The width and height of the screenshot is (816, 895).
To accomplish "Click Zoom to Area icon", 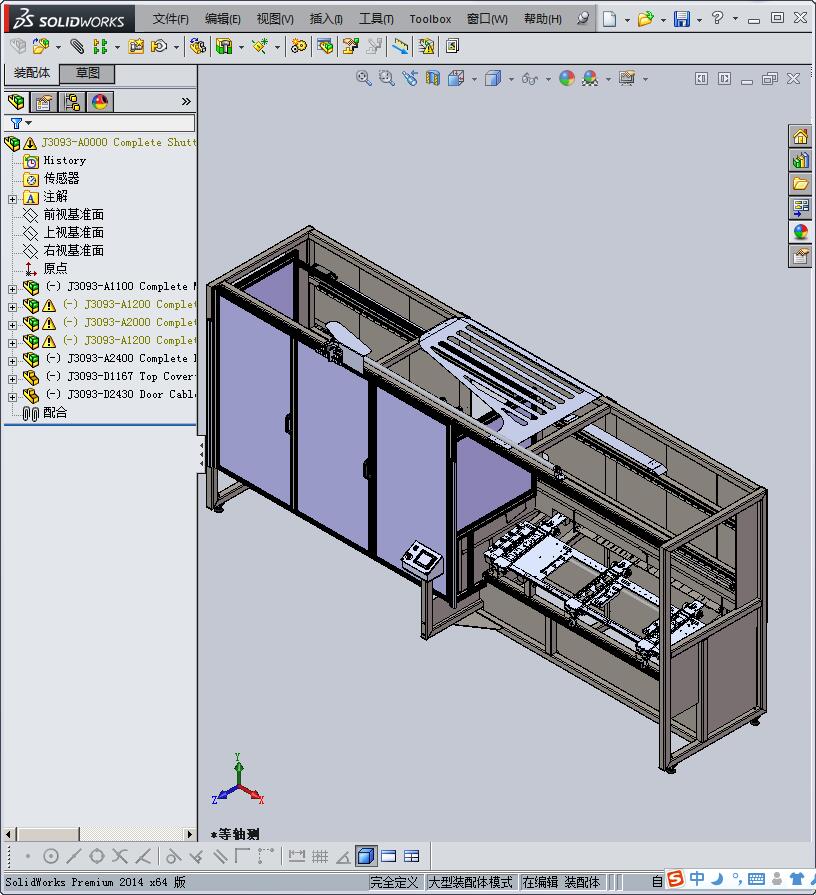I will click(386, 78).
